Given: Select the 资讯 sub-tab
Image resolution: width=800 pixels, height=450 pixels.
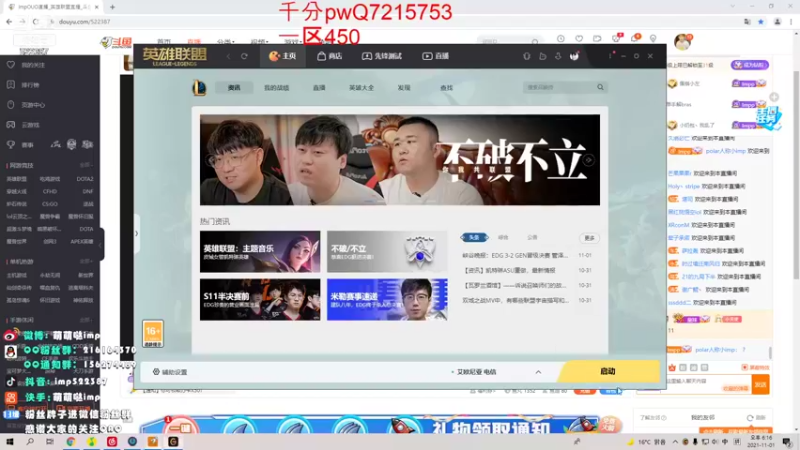Looking at the screenshot, I should [x=234, y=88].
